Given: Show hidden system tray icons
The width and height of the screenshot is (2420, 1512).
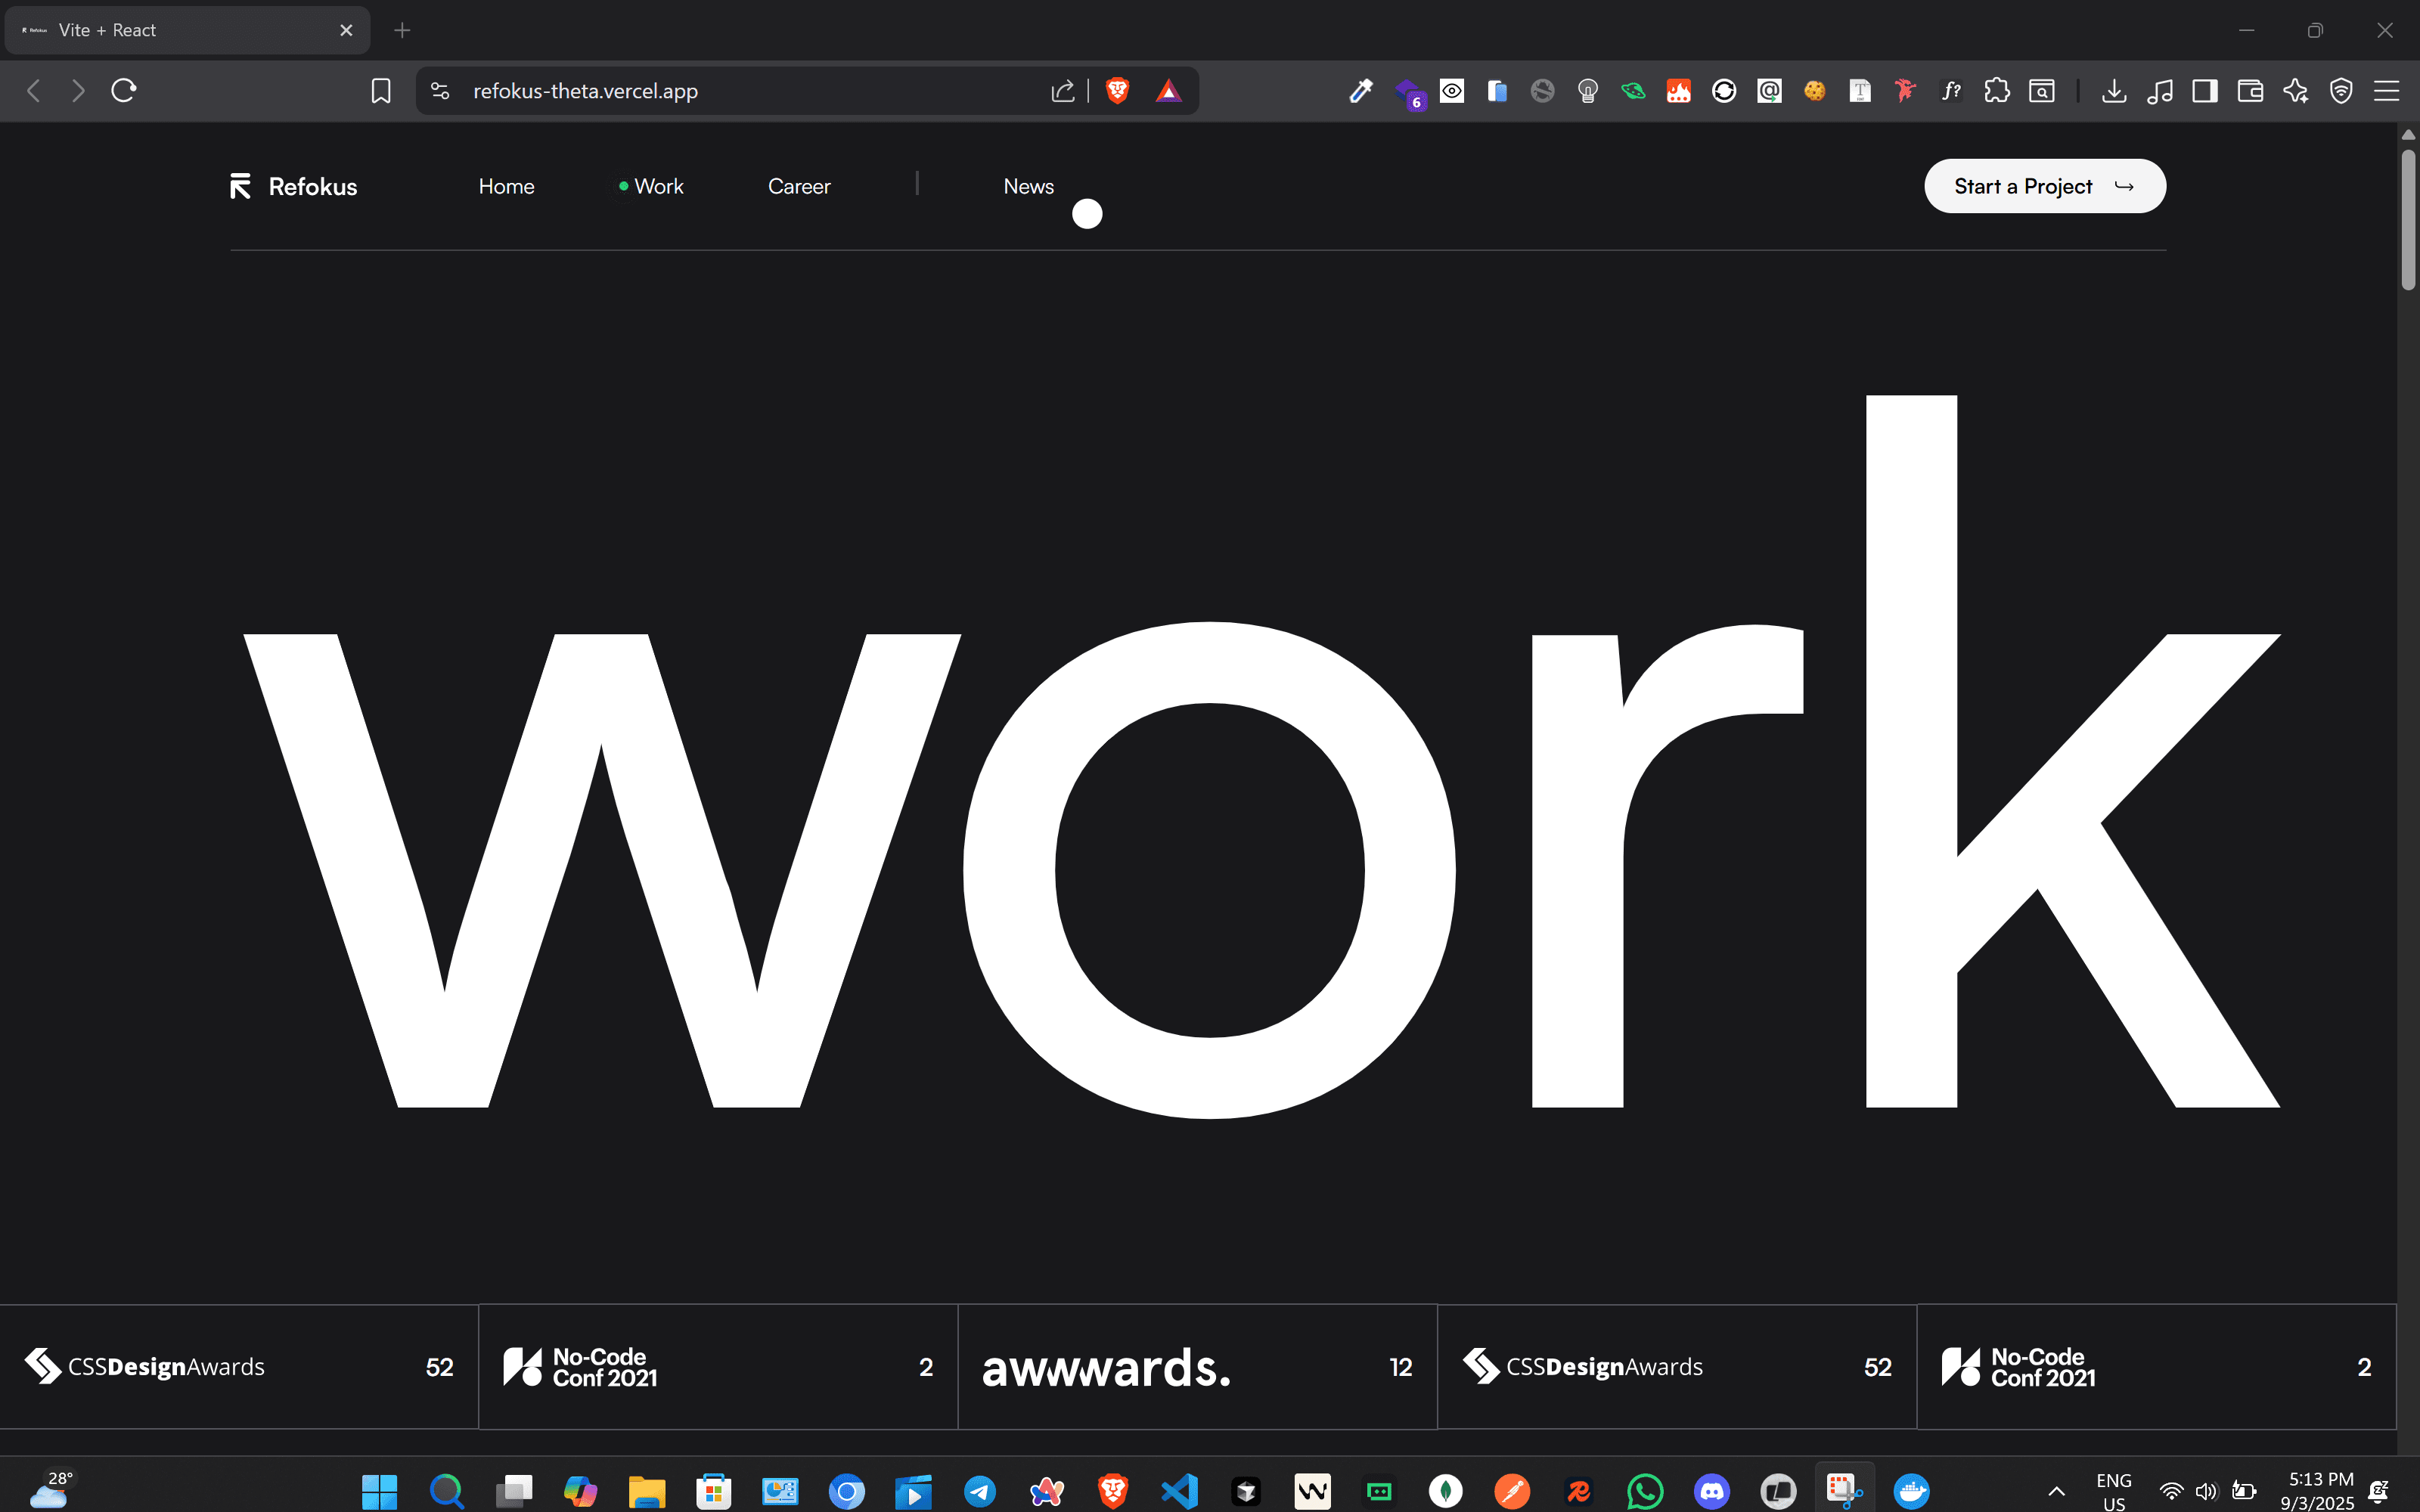Looking at the screenshot, I should (2056, 1491).
